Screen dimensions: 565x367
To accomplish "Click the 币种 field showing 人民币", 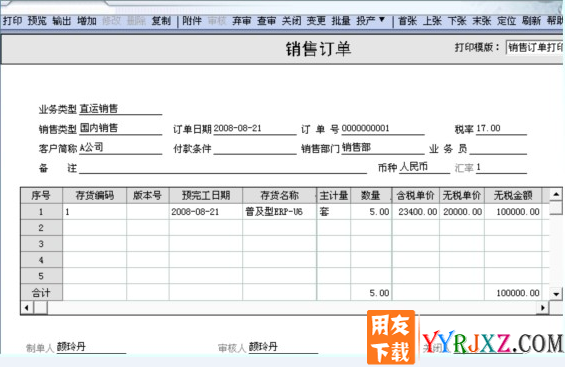I will (424, 167).
